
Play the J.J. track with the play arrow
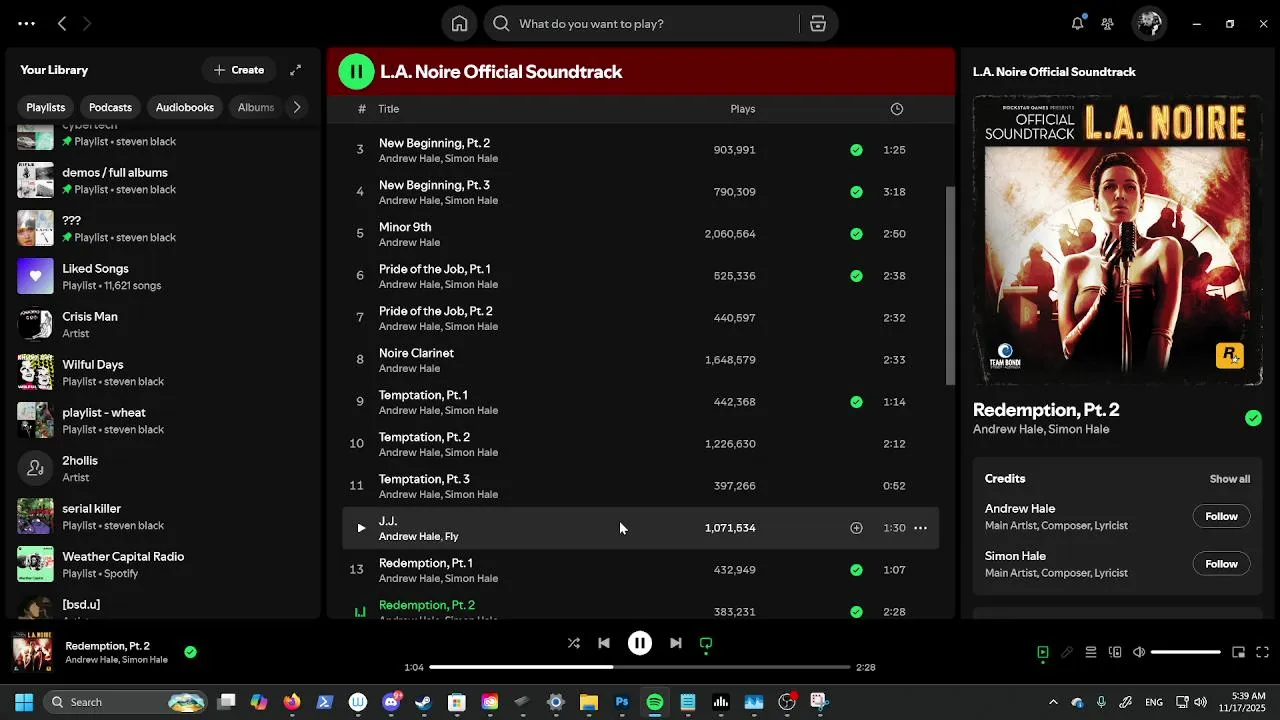pyautogui.click(x=361, y=527)
